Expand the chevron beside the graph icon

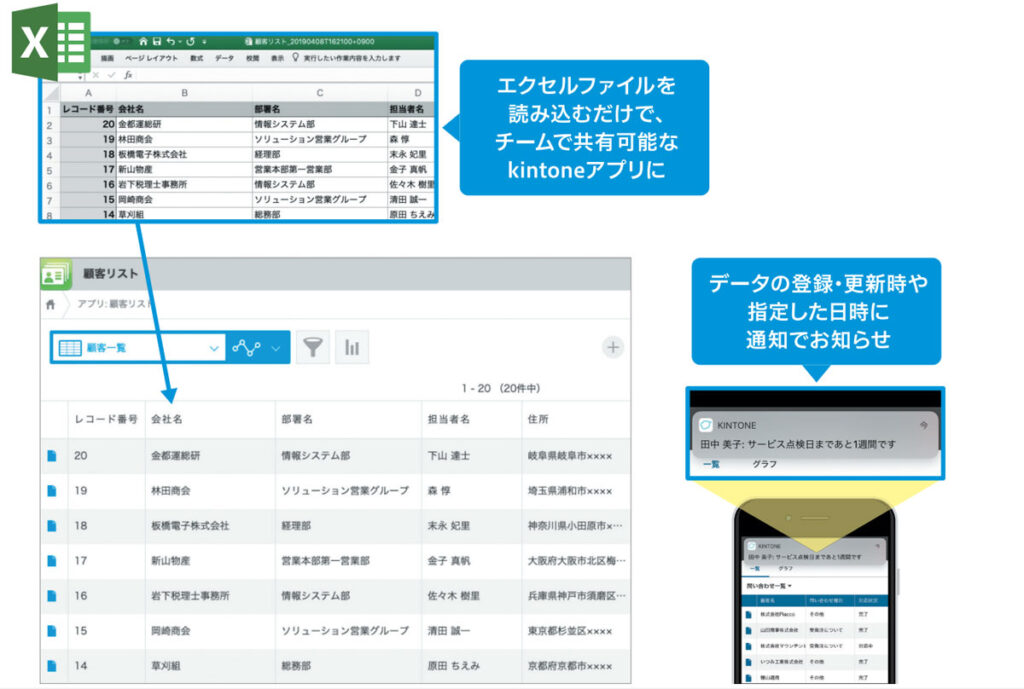pos(276,348)
